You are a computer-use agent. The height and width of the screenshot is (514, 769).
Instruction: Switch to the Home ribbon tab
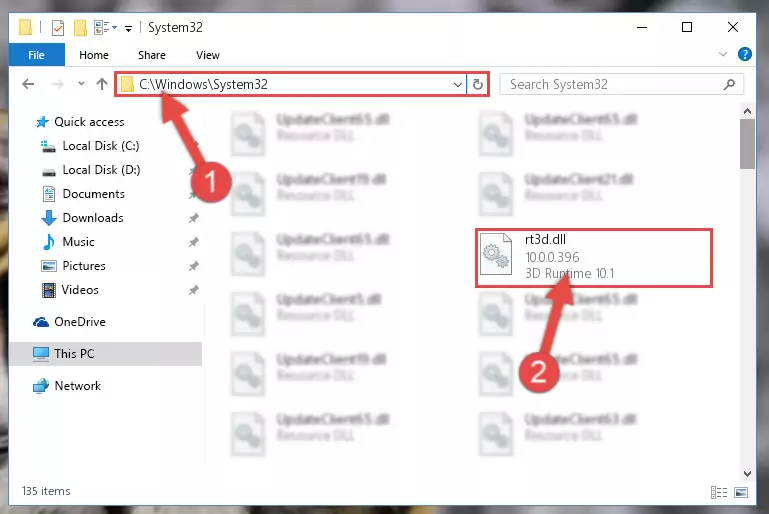pos(94,55)
